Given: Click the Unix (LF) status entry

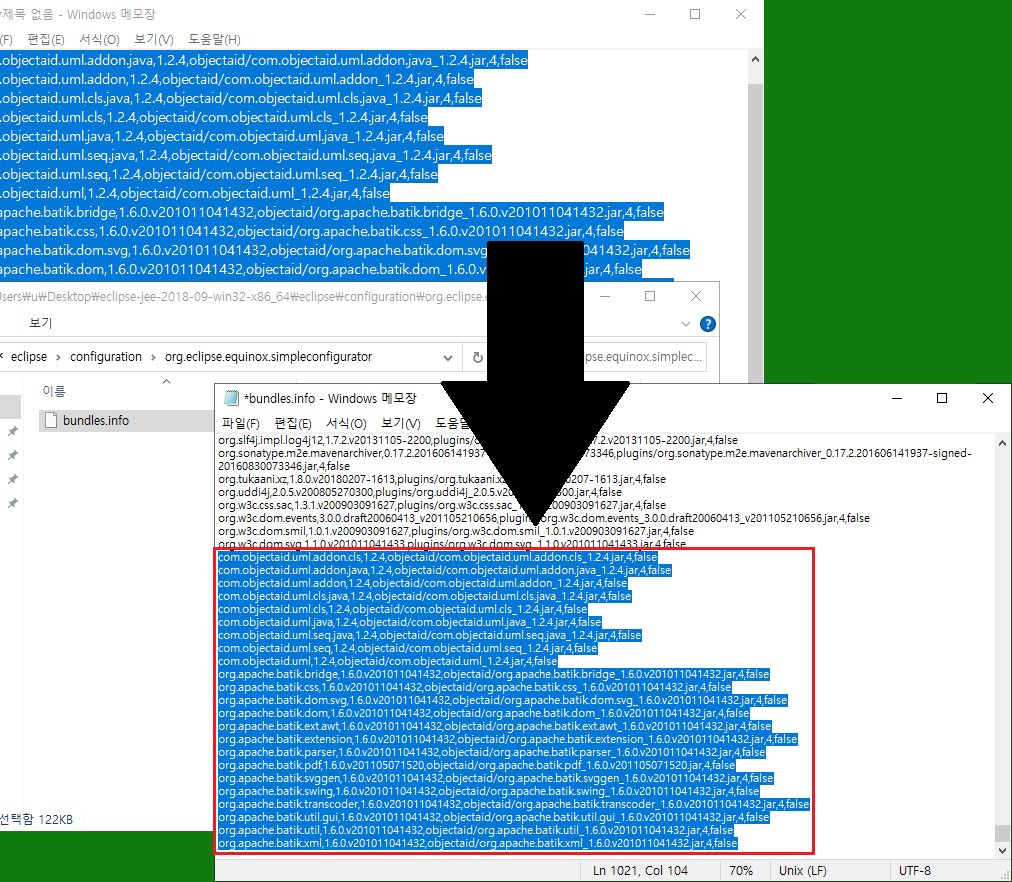Looking at the screenshot, I should click(x=802, y=870).
